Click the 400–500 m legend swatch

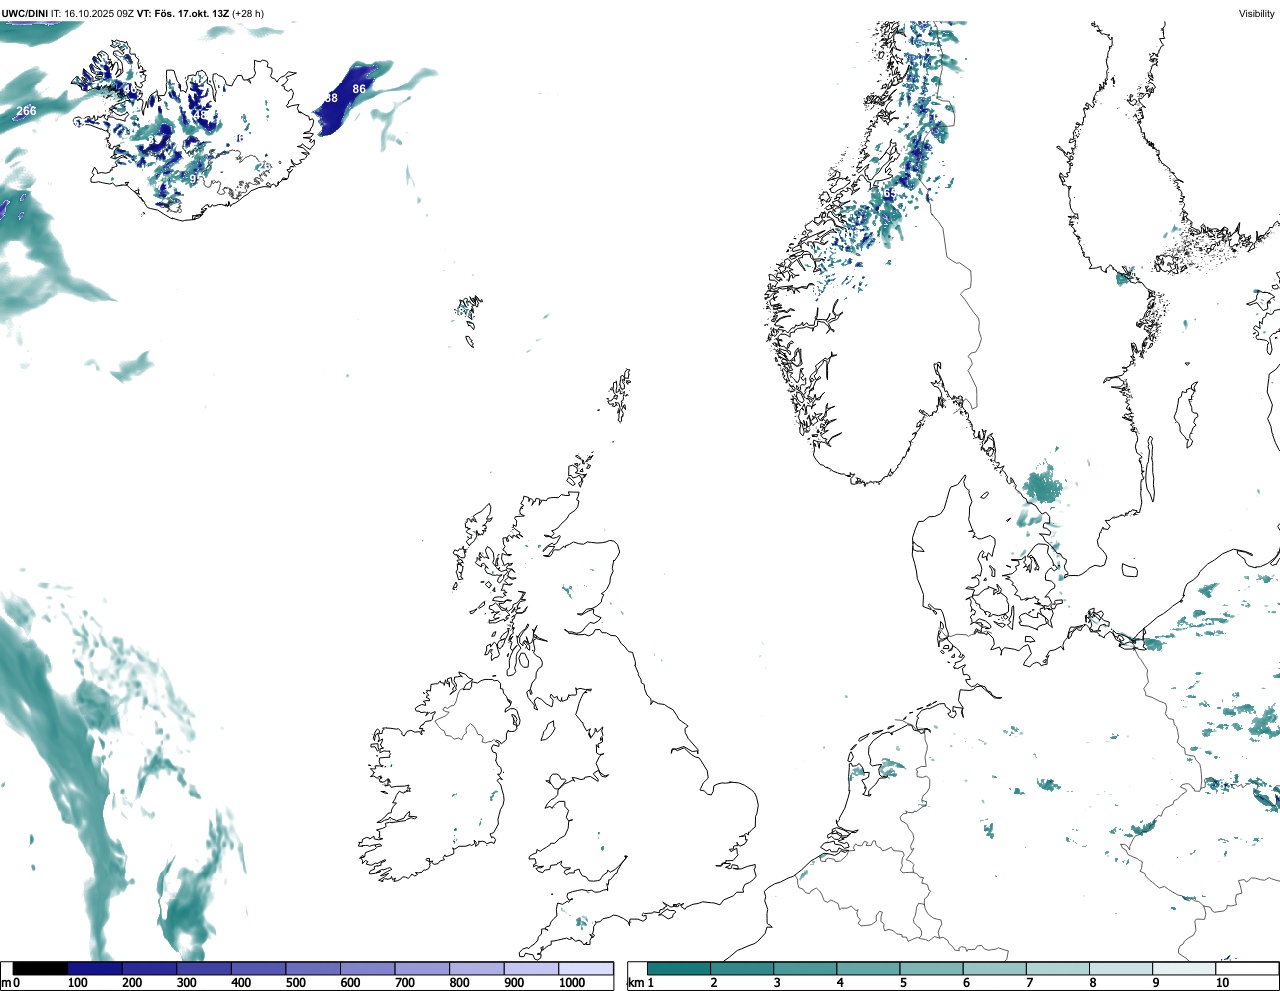click(x=258, y=968)
